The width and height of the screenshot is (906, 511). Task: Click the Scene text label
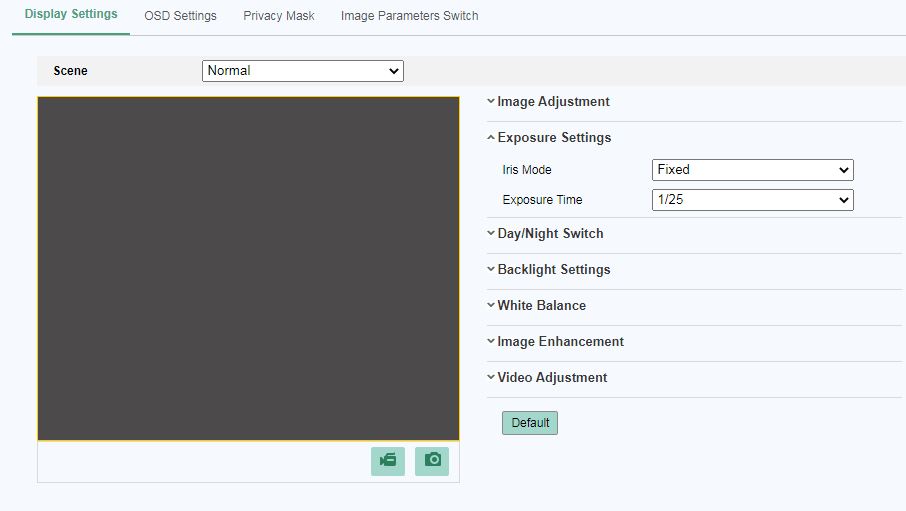click(x=70, y=71)
